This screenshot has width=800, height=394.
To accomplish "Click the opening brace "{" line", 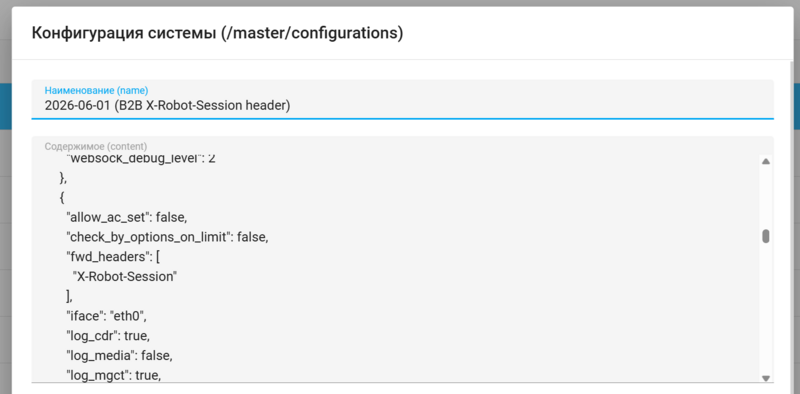I will [62, 198].
